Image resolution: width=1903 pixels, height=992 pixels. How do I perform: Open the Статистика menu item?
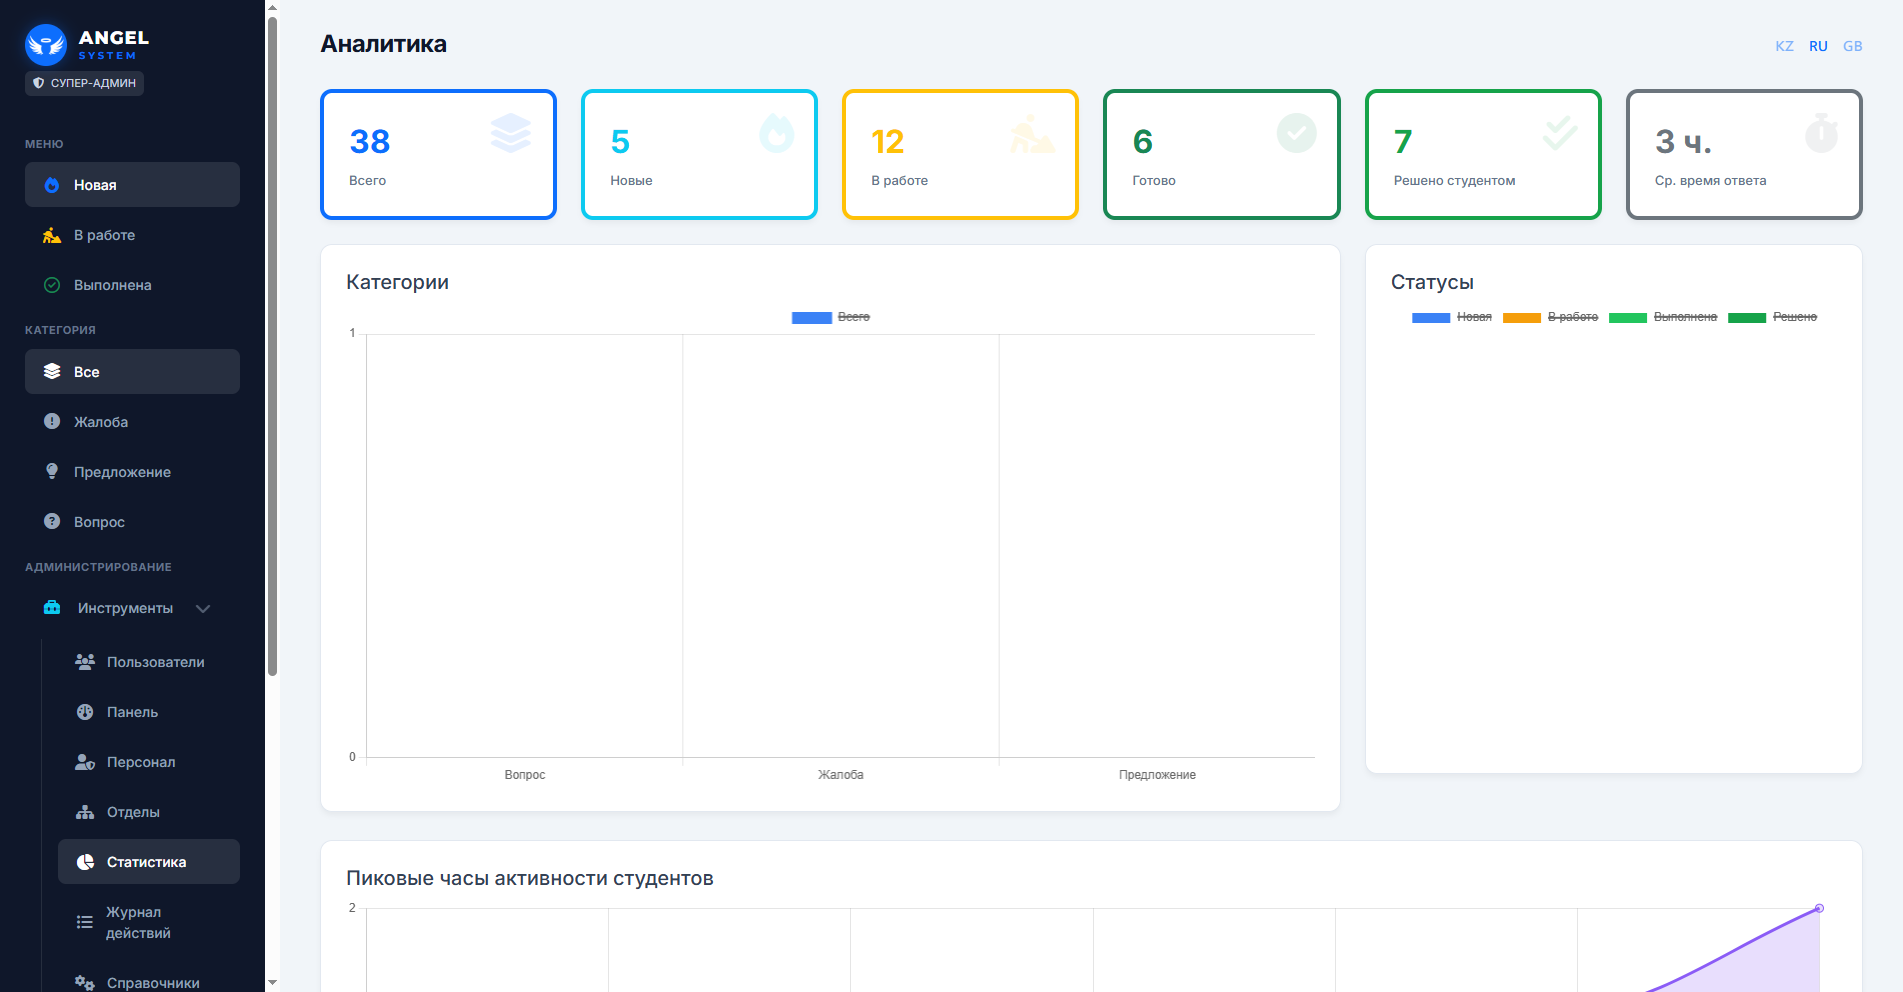pyautogui.click(x=147, y=862)
